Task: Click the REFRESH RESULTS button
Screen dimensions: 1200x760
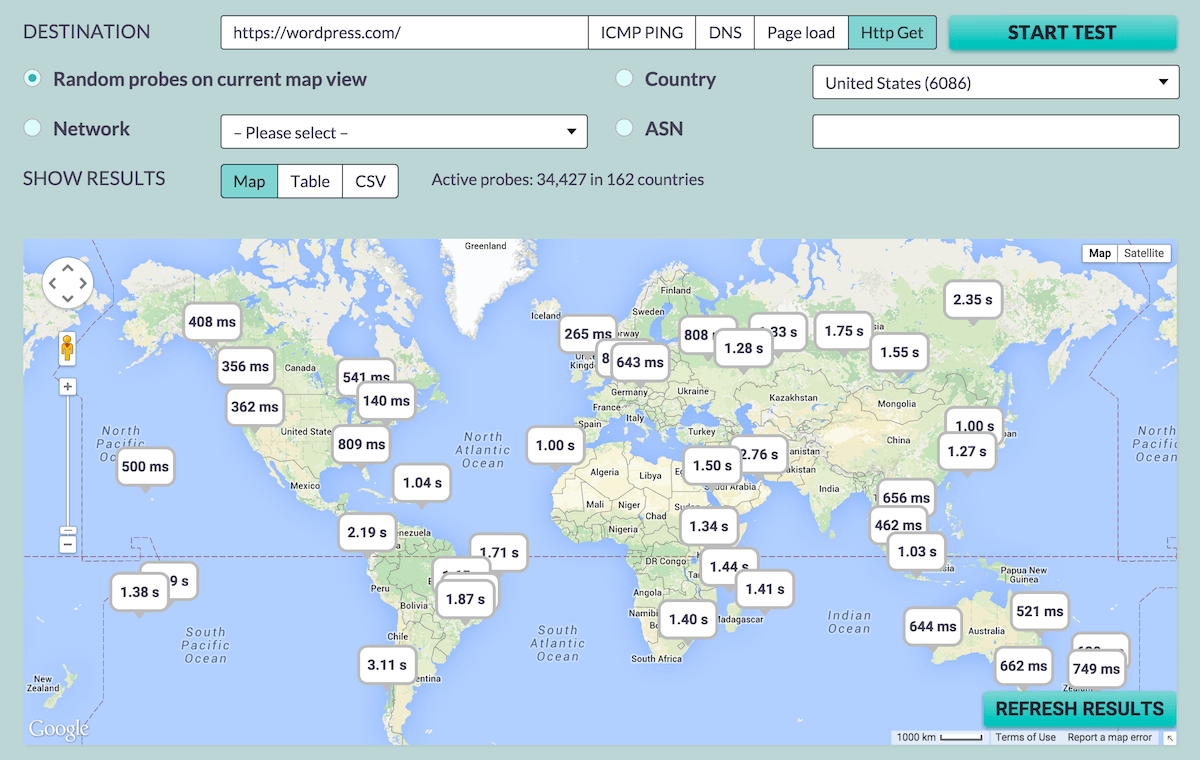Action: point(1079,709)
